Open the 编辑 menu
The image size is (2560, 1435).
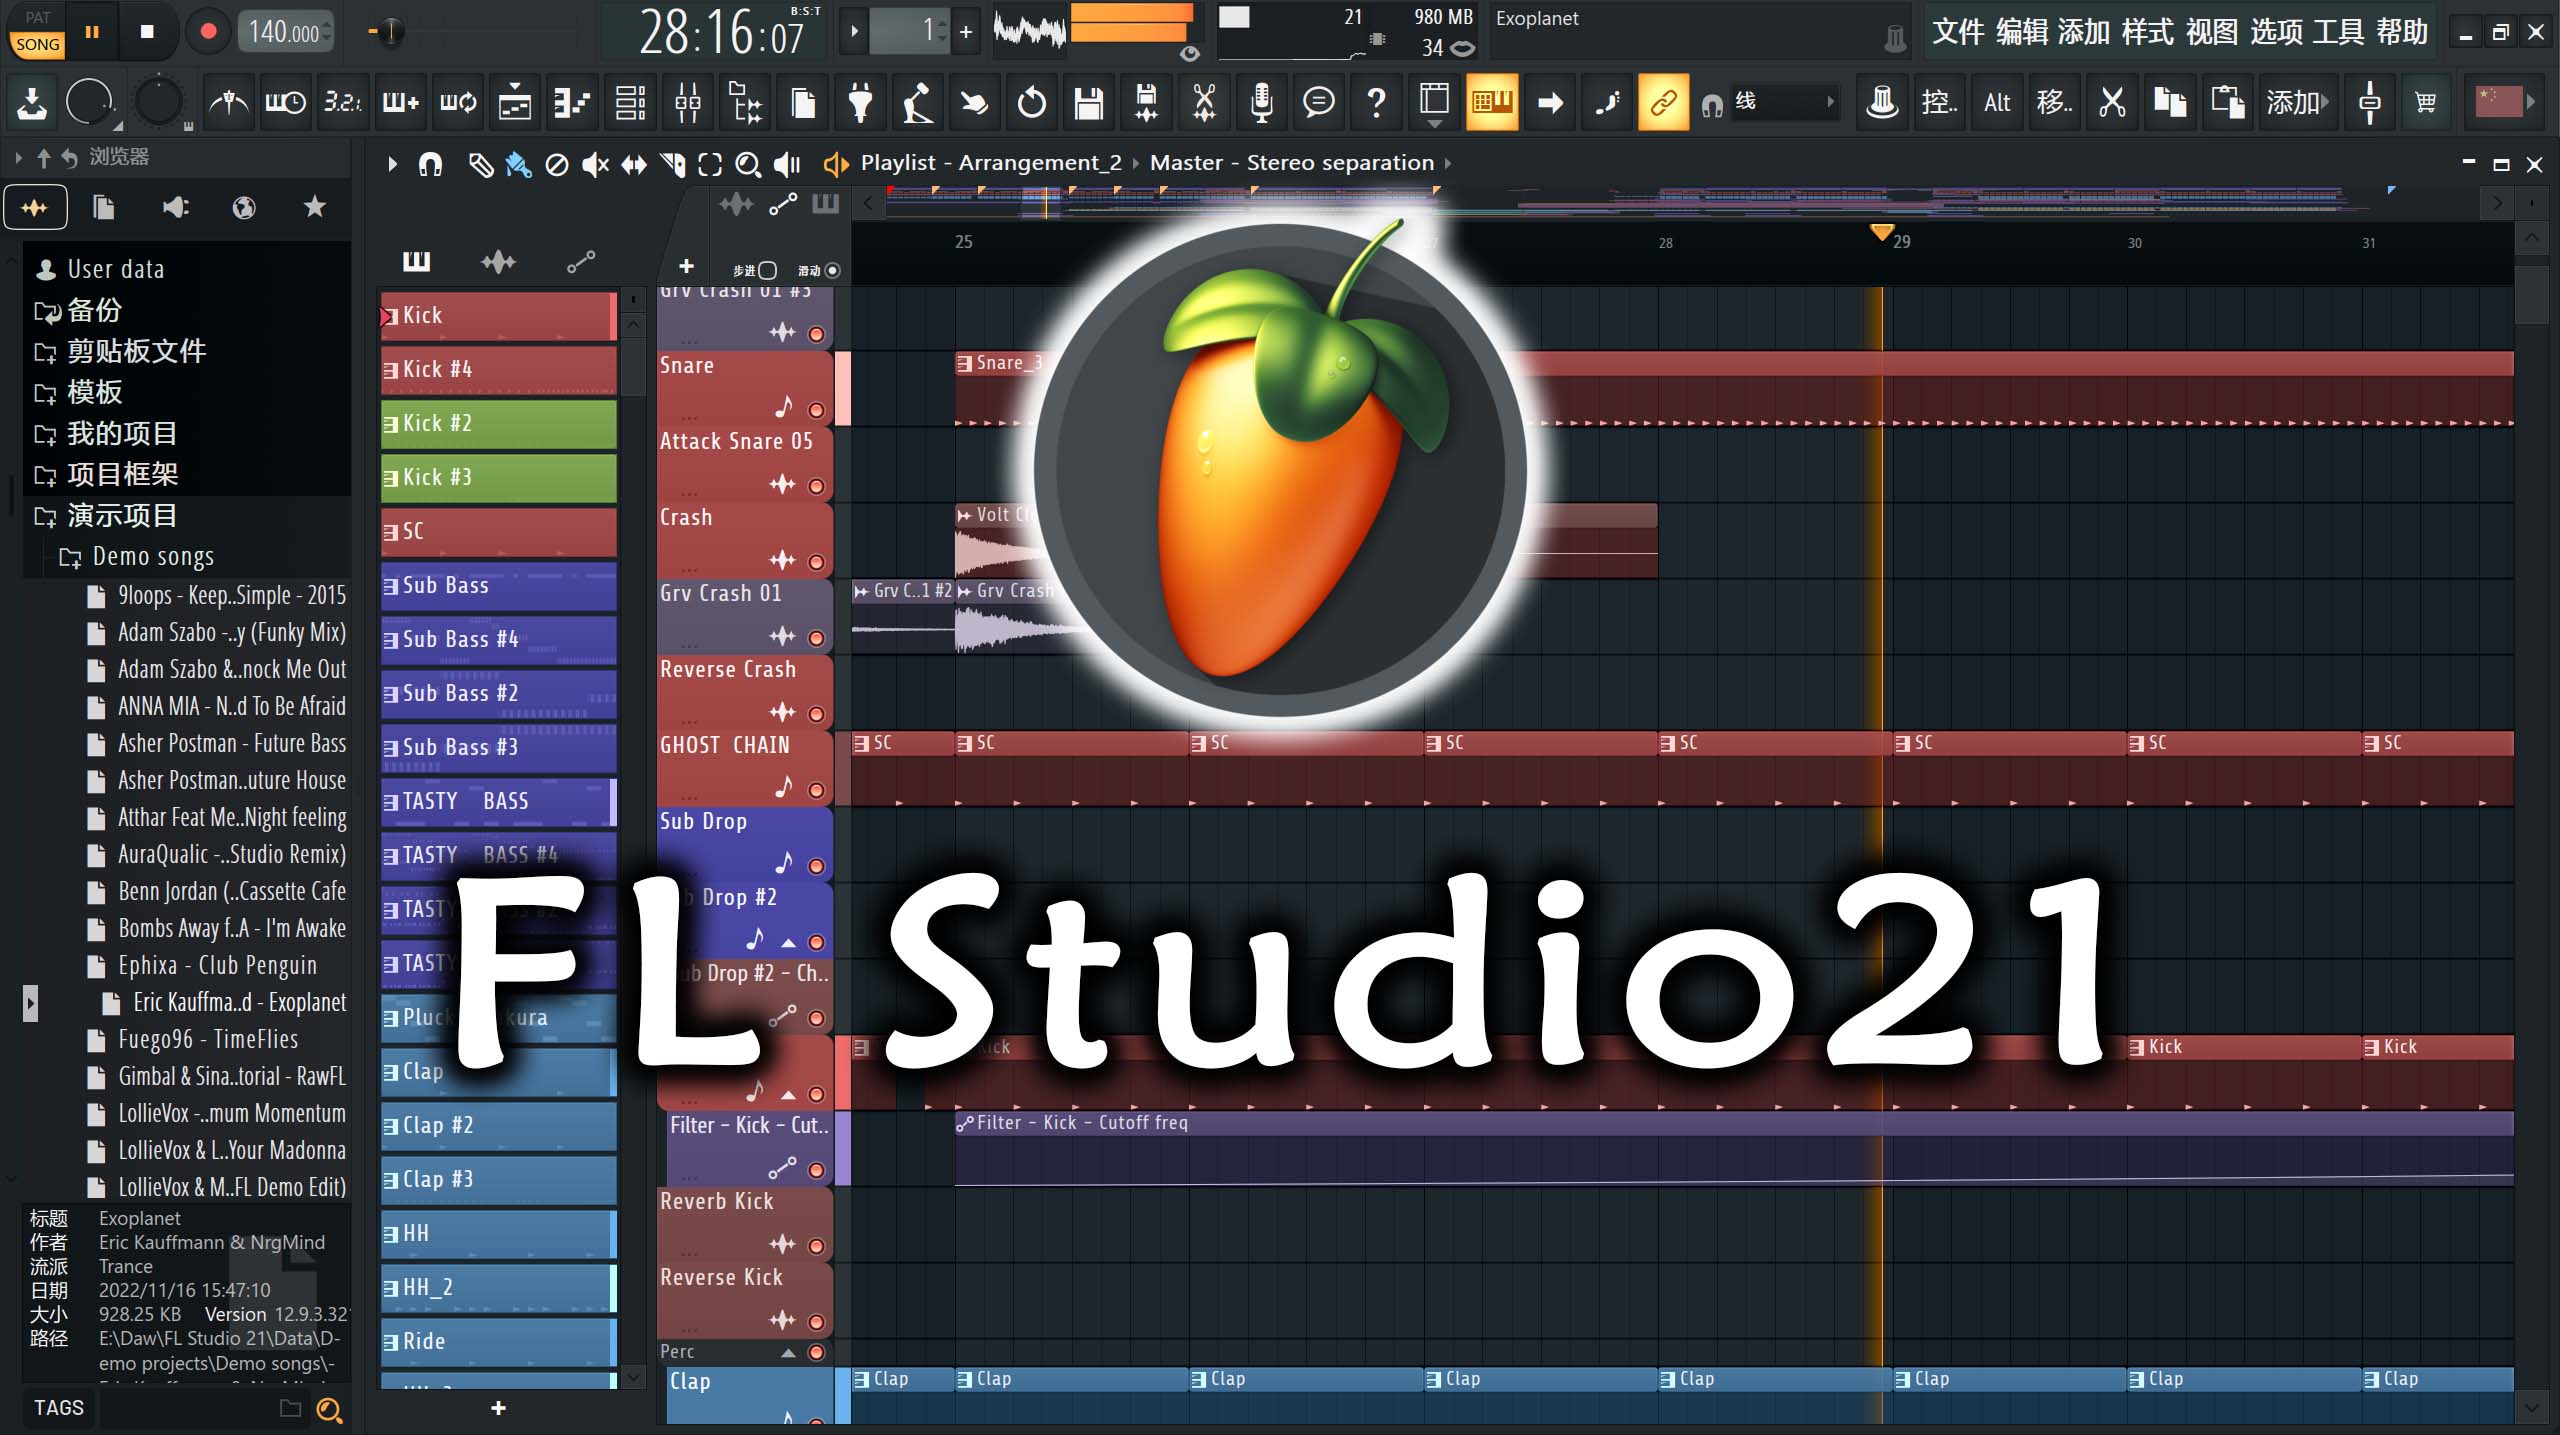[x=2022, y=32]
